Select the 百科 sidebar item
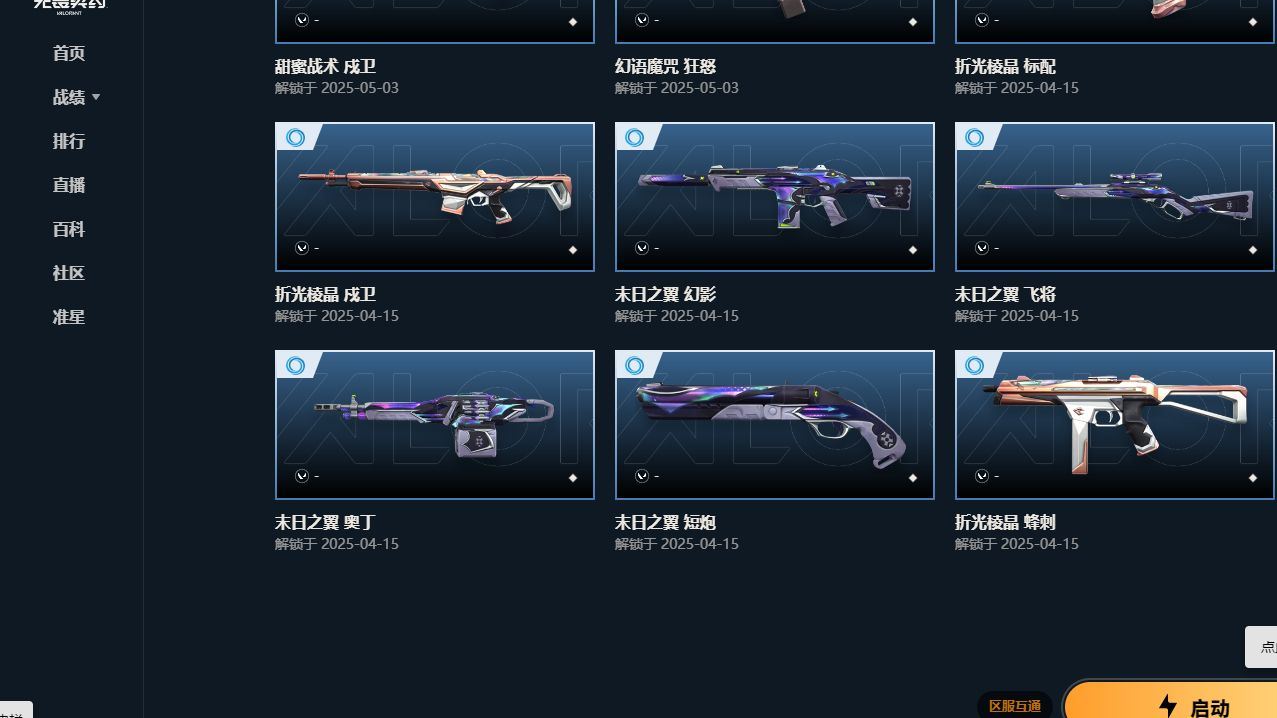Screen dimensions: 1277x718 click(x=69, y=229)
